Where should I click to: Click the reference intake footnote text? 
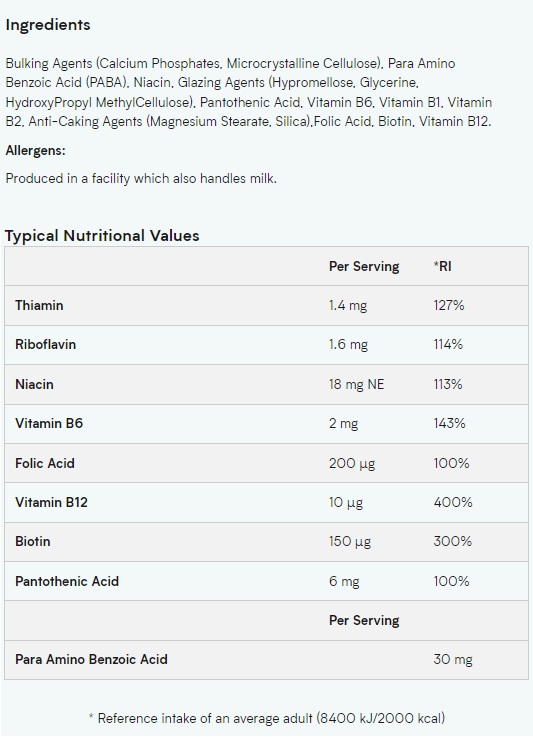[x=266, y=718]
